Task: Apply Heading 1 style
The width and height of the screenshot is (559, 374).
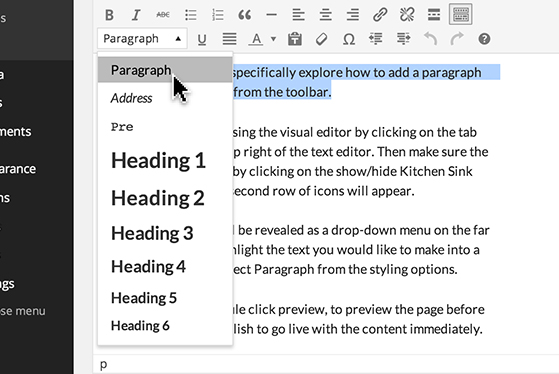Action: [x=165, y=160]
